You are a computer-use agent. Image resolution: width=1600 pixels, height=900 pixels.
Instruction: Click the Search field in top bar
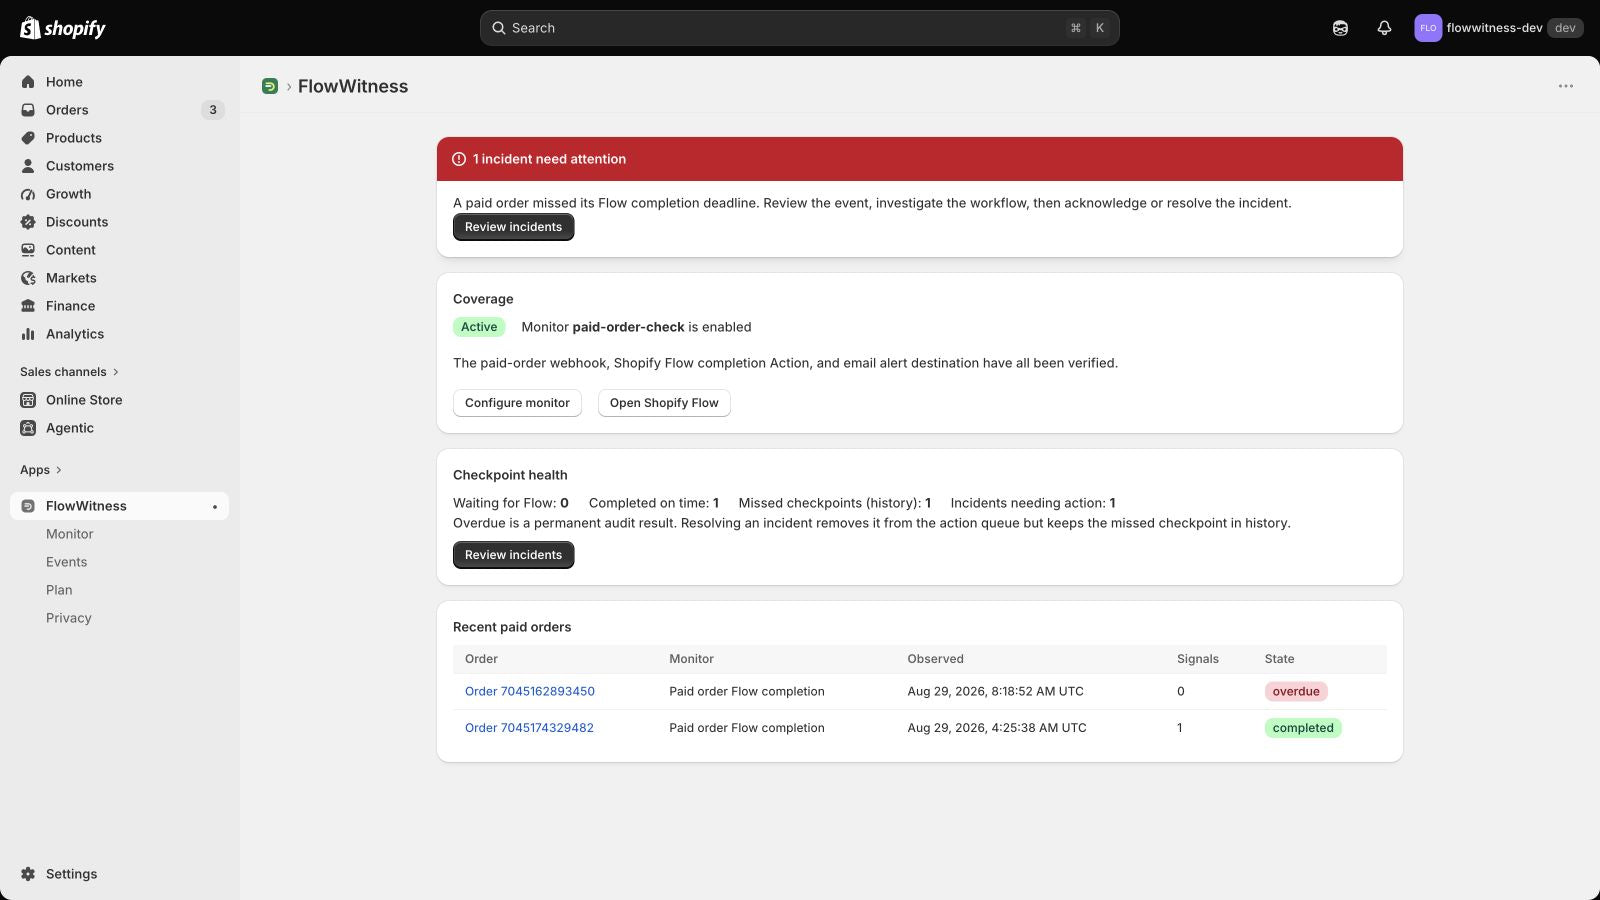pos(799,28)
